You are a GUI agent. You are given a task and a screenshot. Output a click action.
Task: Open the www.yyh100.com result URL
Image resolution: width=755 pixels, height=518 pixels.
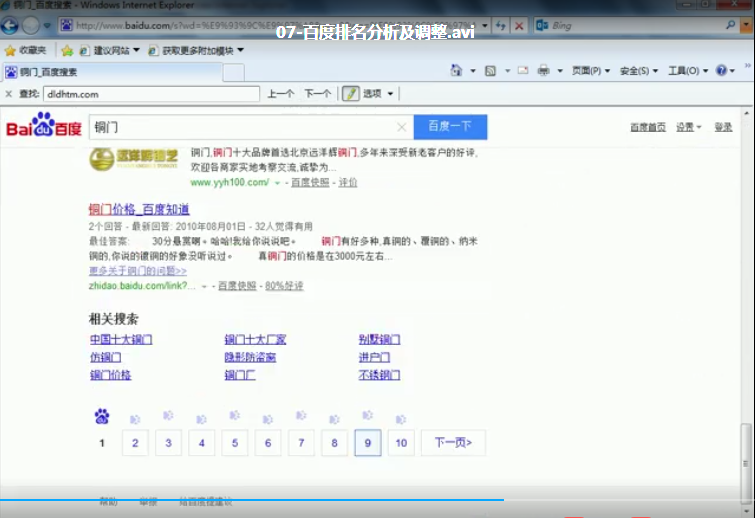click(x=230, y=182)
